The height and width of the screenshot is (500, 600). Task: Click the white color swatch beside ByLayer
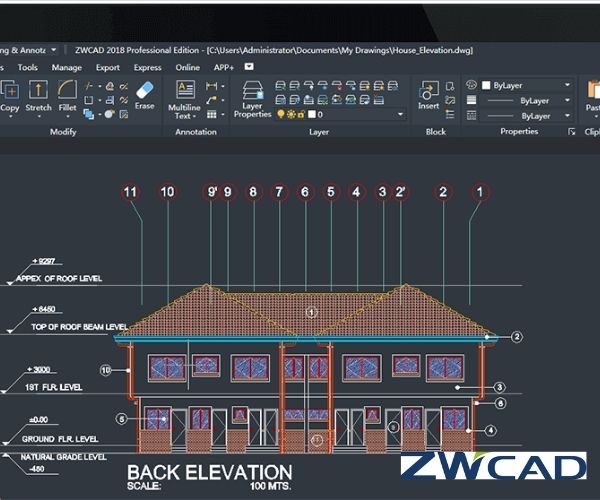pyautogui.click(x=486, y=85)
